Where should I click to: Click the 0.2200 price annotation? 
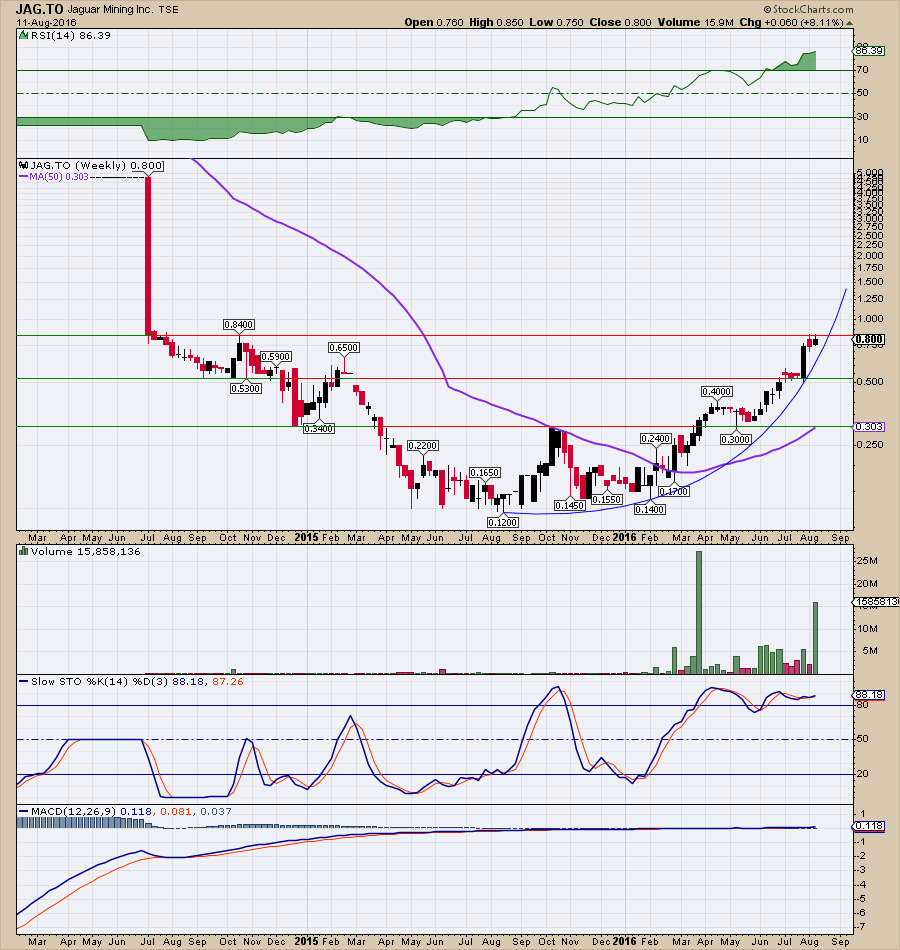pyautogui.click(x=422, y=445)
